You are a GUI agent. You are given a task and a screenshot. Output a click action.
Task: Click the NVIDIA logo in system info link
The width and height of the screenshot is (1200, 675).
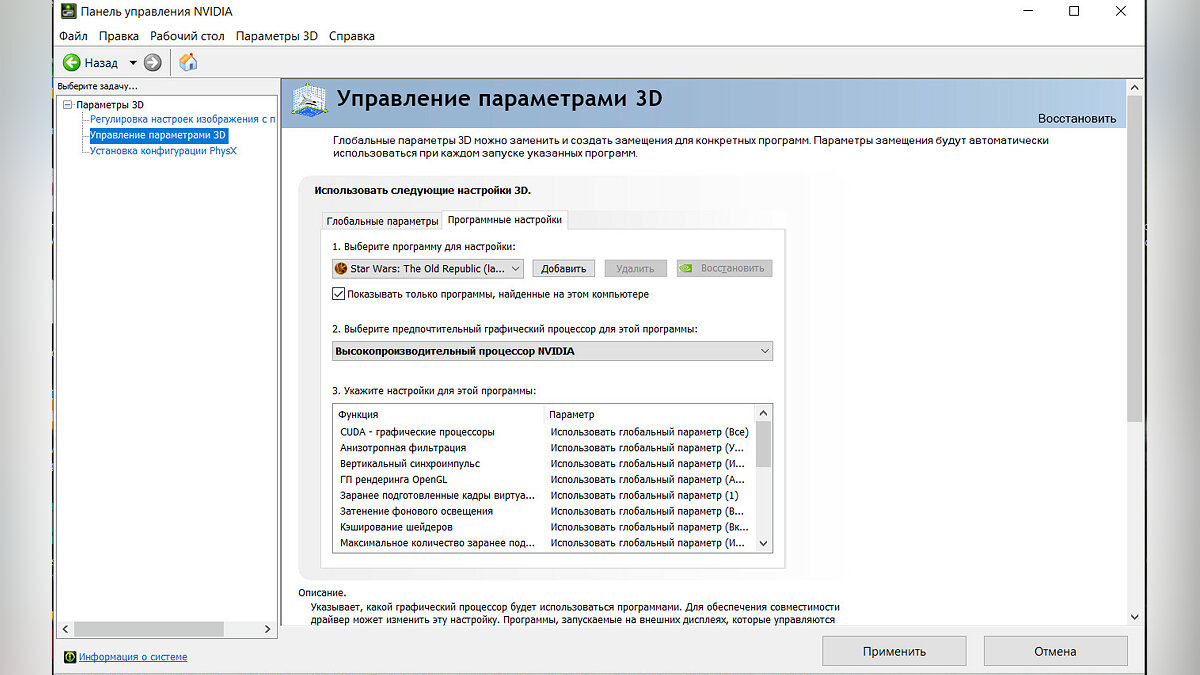click(69, 657)
